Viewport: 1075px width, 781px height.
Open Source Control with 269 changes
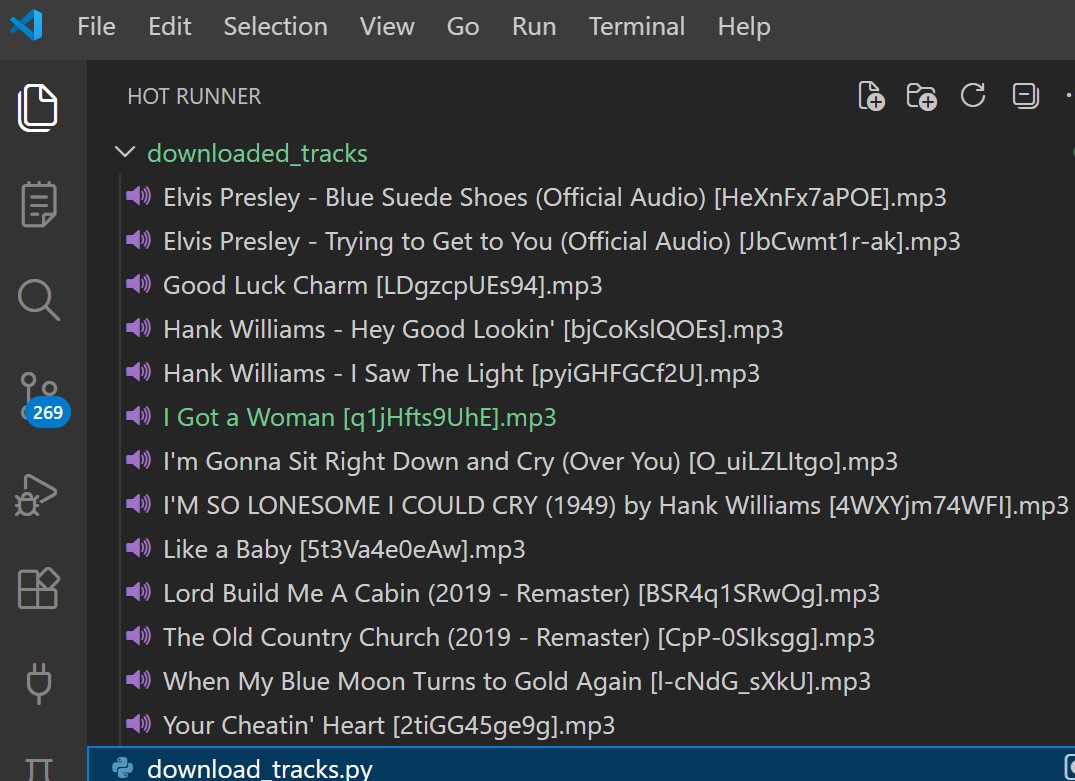point(43,400)
